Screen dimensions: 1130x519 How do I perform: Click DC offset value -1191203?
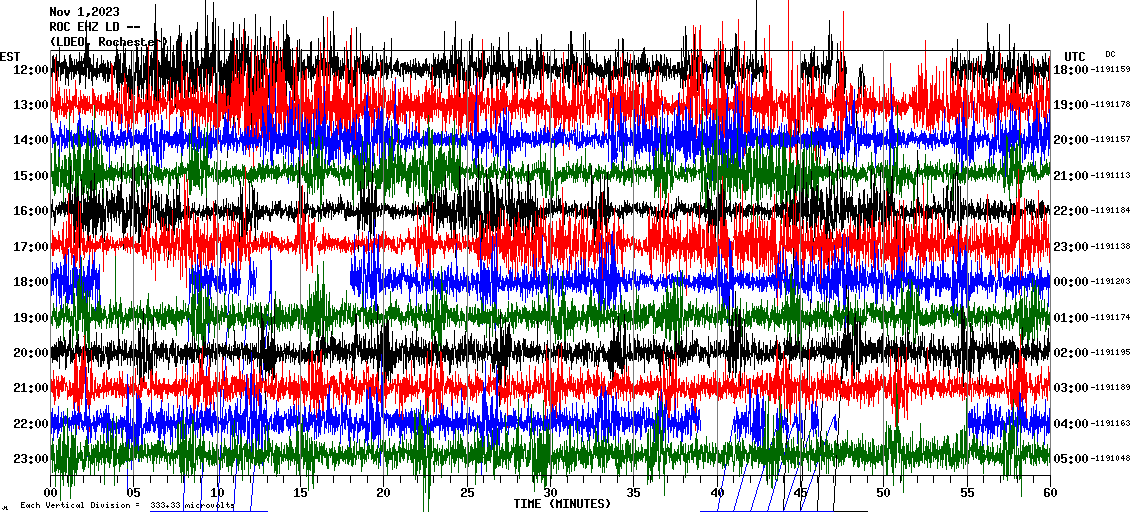tap(1110, 282)
